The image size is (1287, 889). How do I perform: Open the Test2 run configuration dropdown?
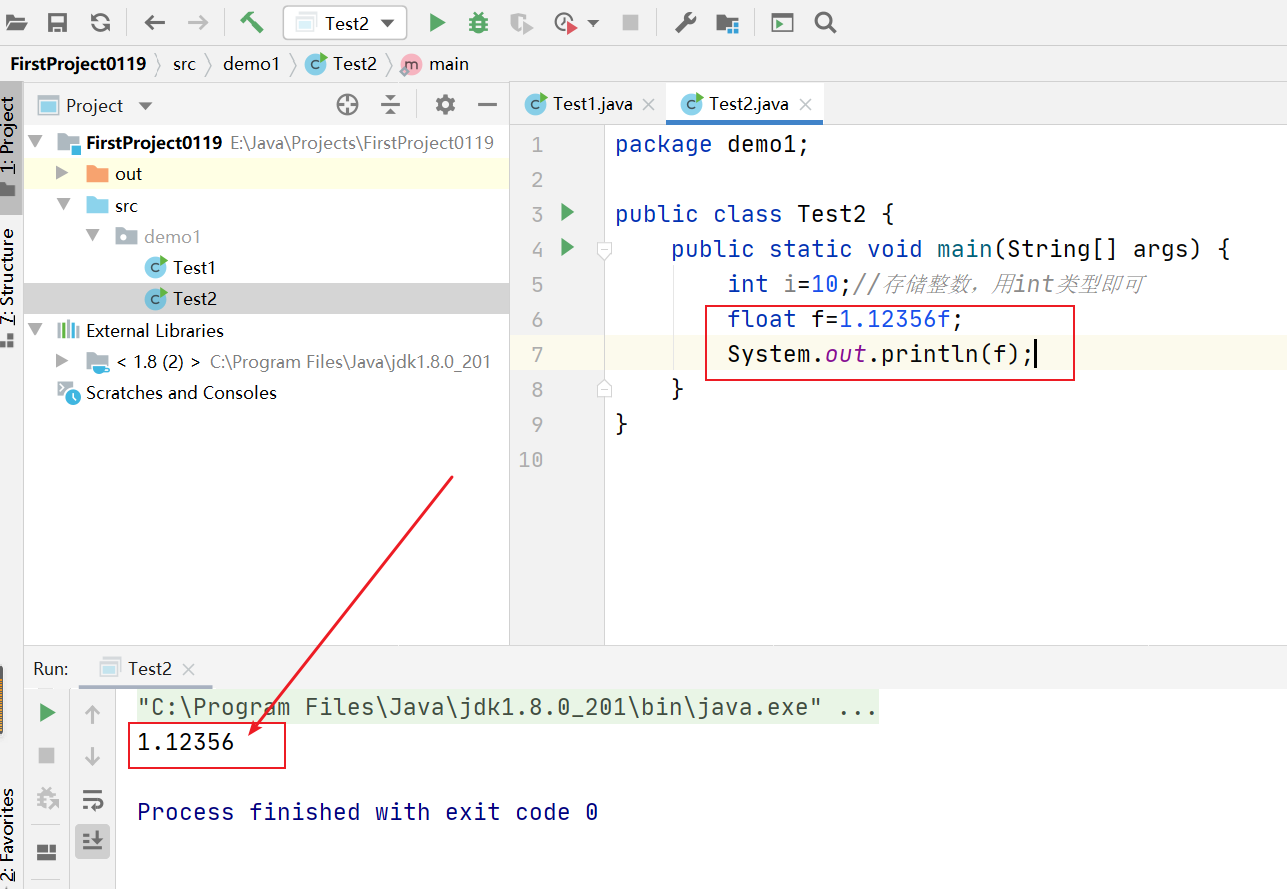click(345, 23)
